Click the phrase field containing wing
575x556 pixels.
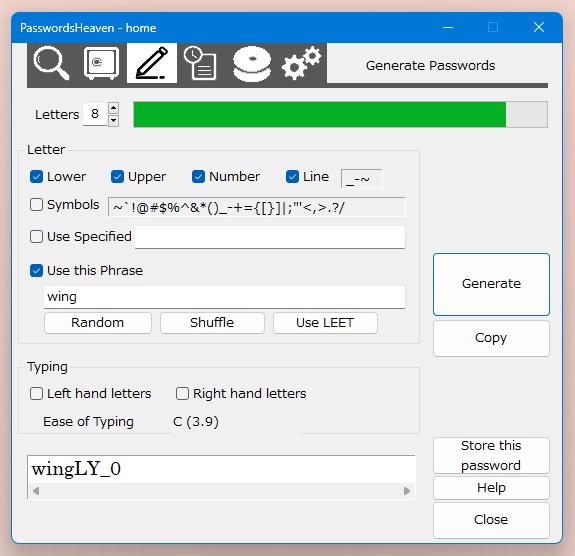coord(224,297)
